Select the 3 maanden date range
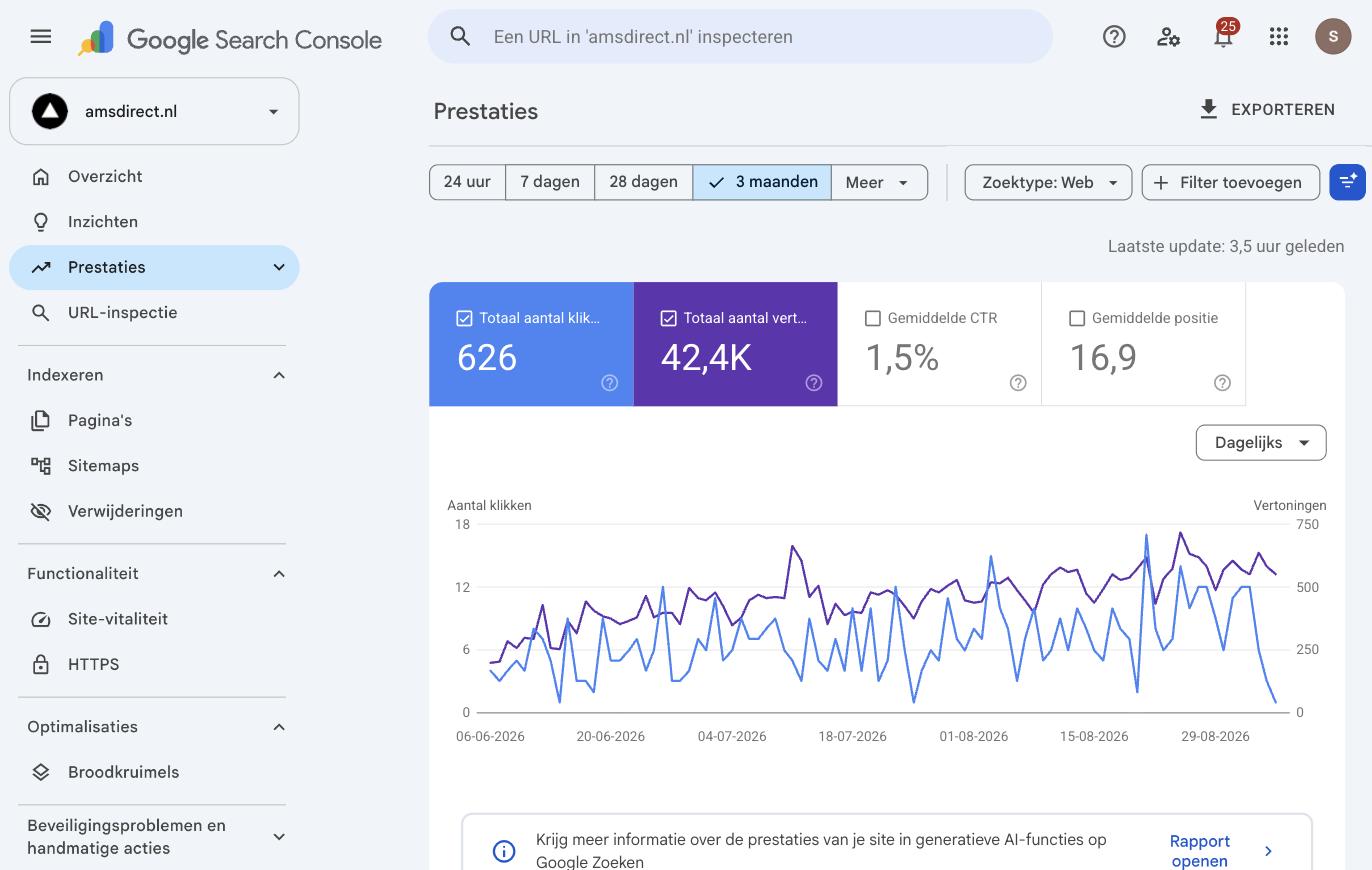Viewport: 1372px width, 870px height. 762,182
